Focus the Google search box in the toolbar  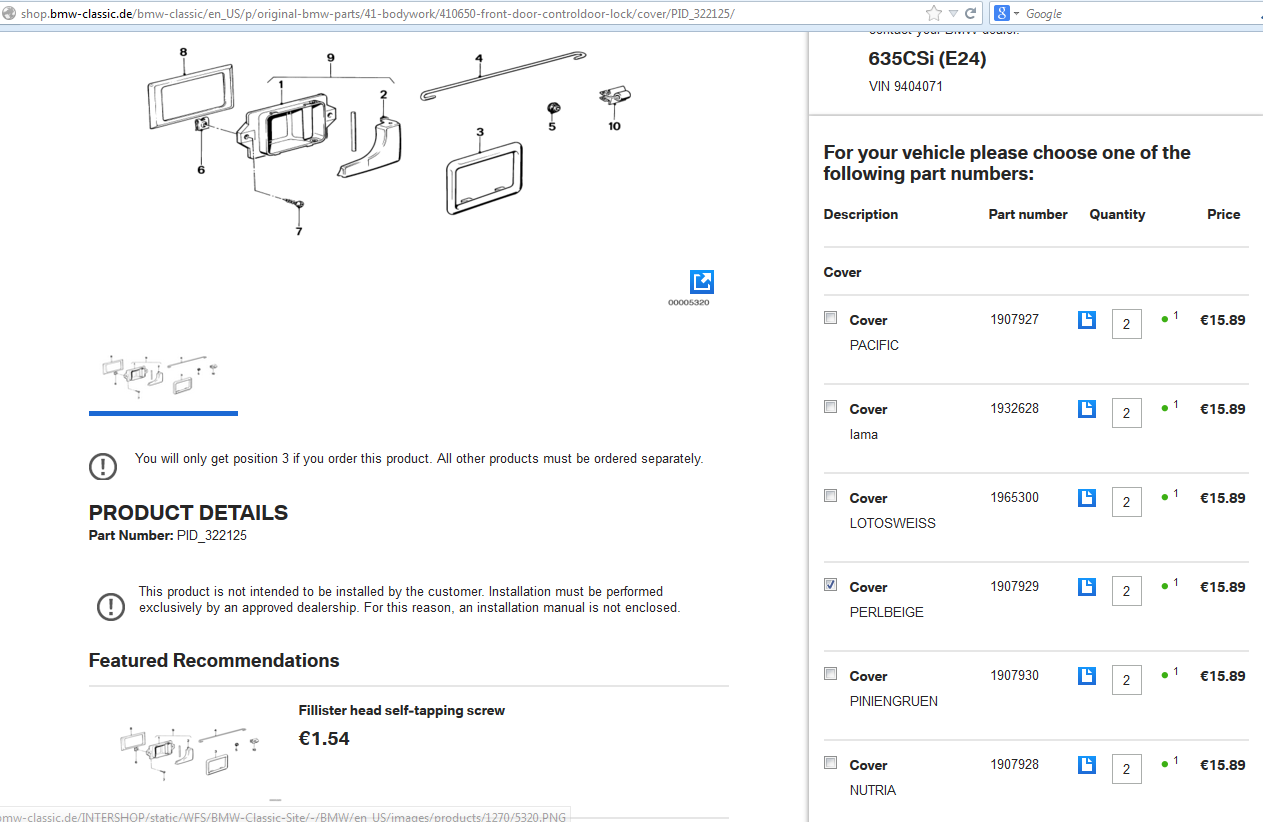1130,14
